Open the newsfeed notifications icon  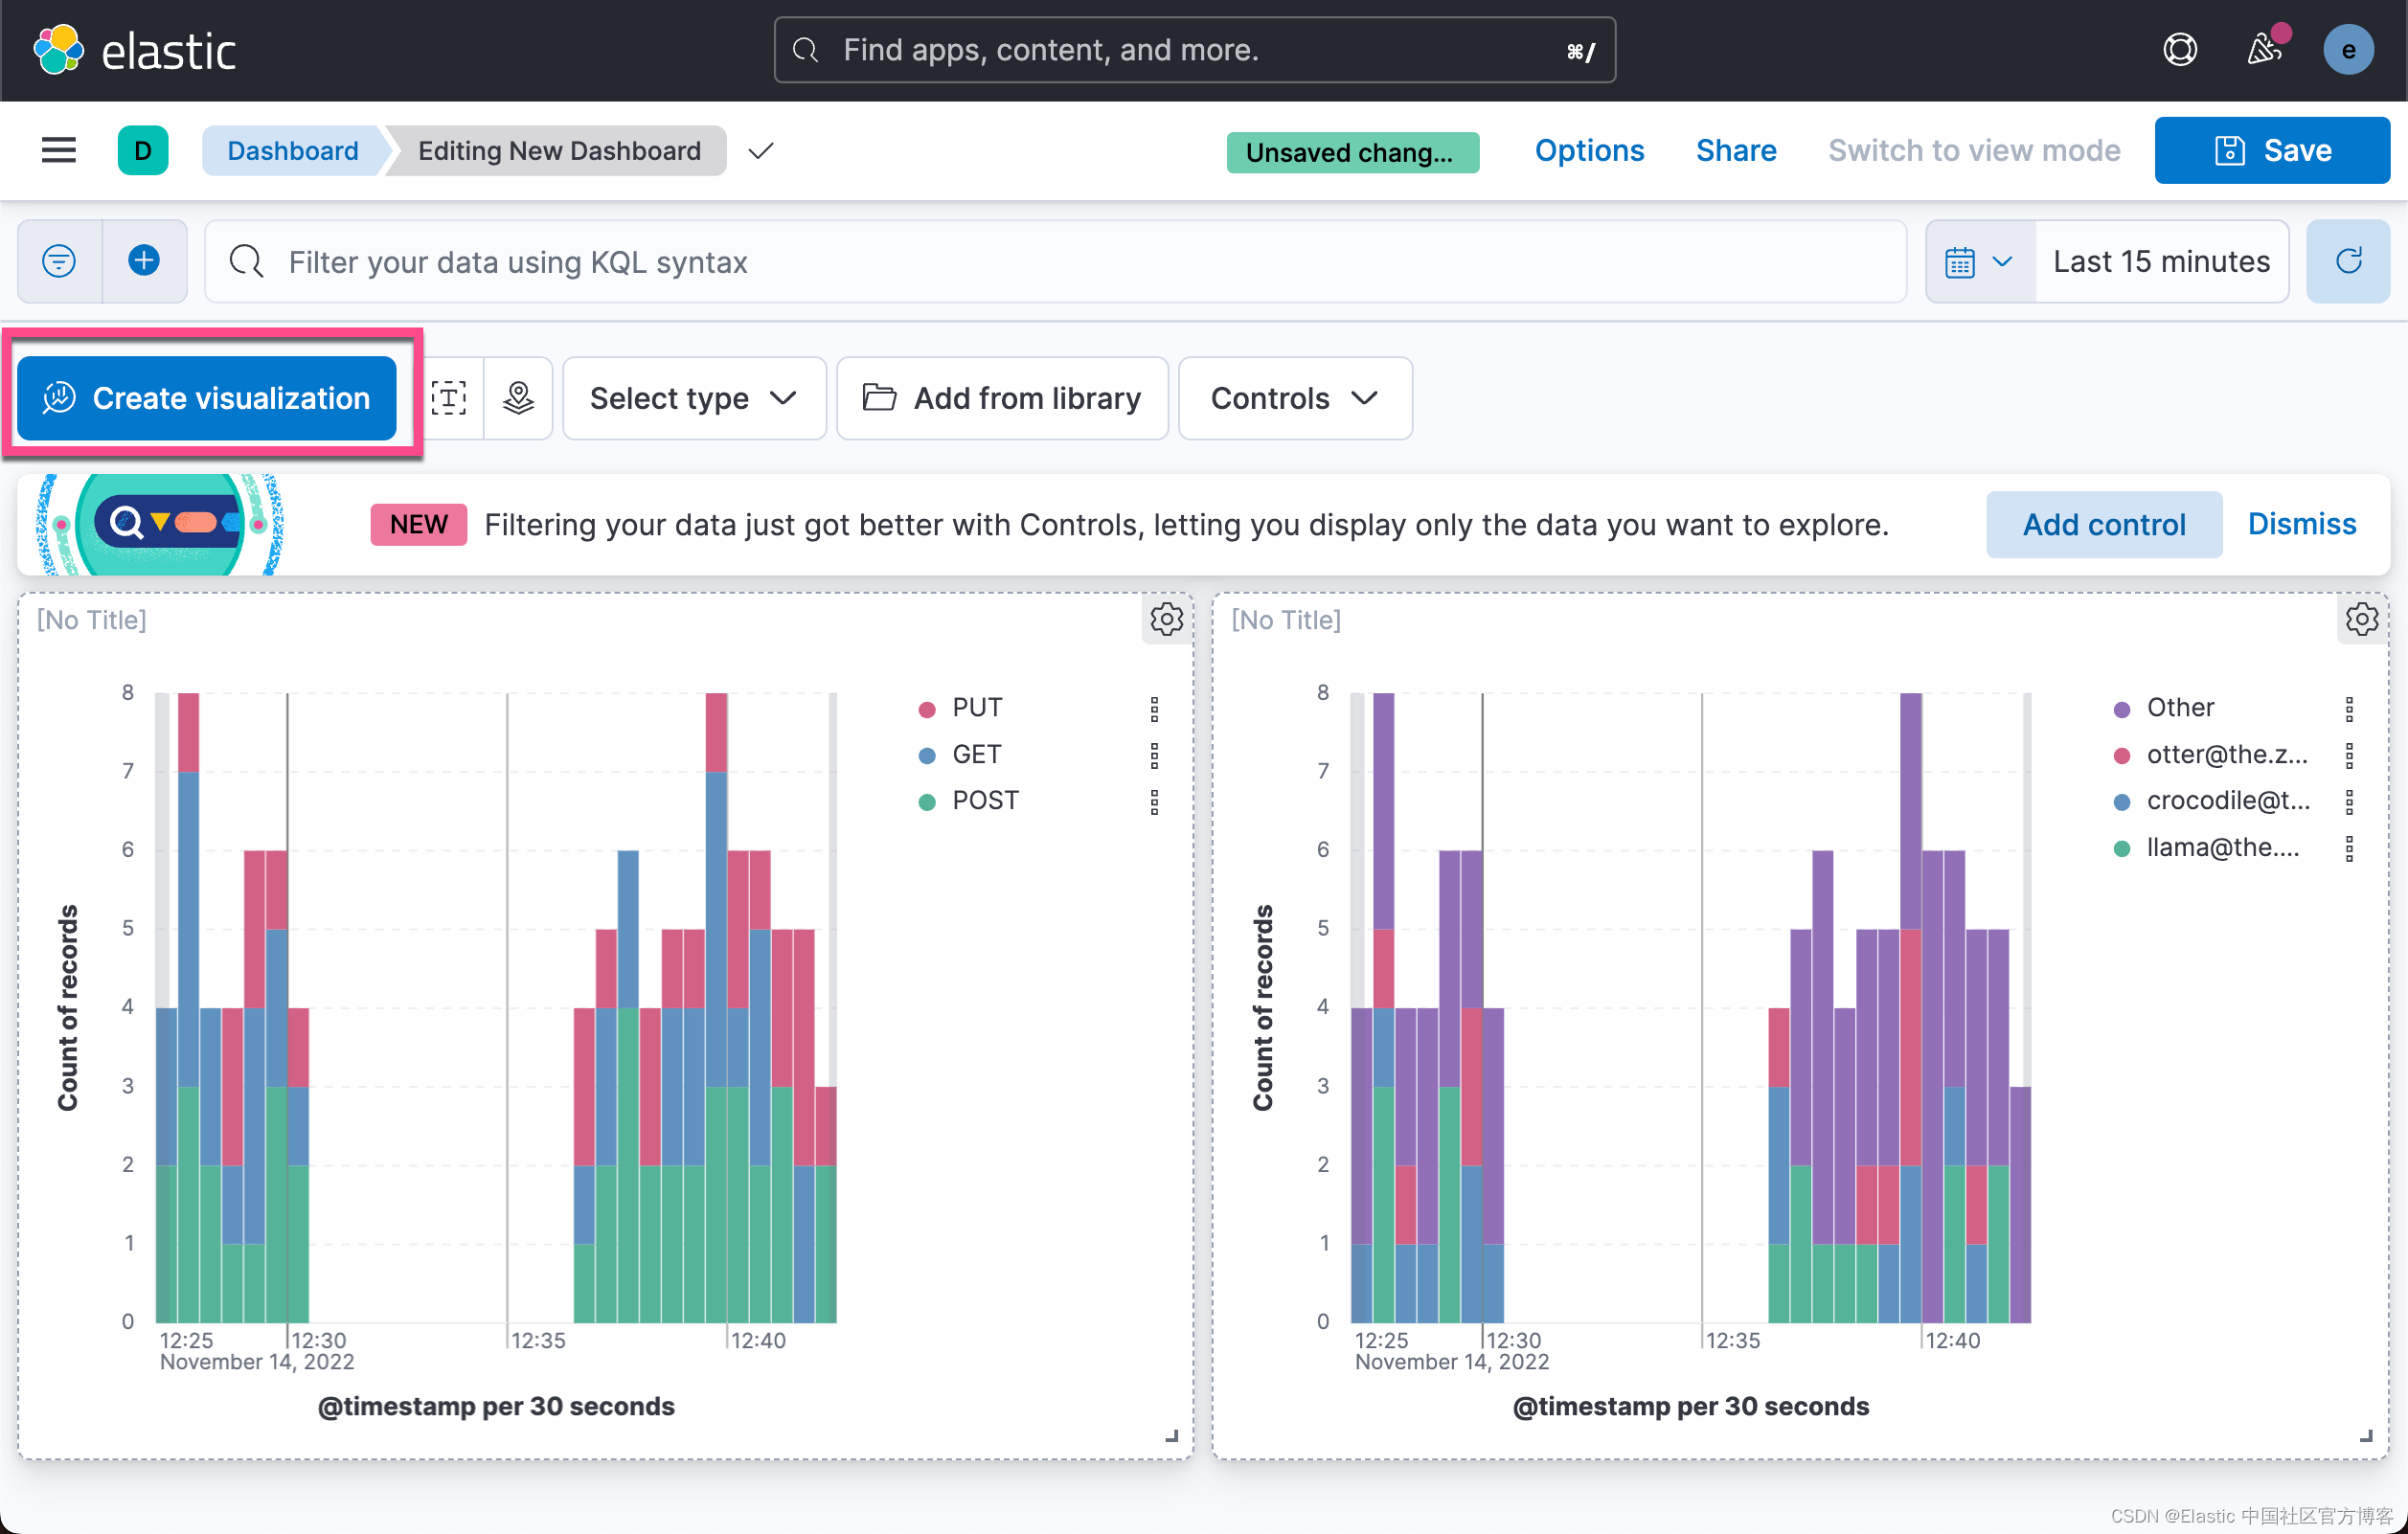pos(2263,50)
